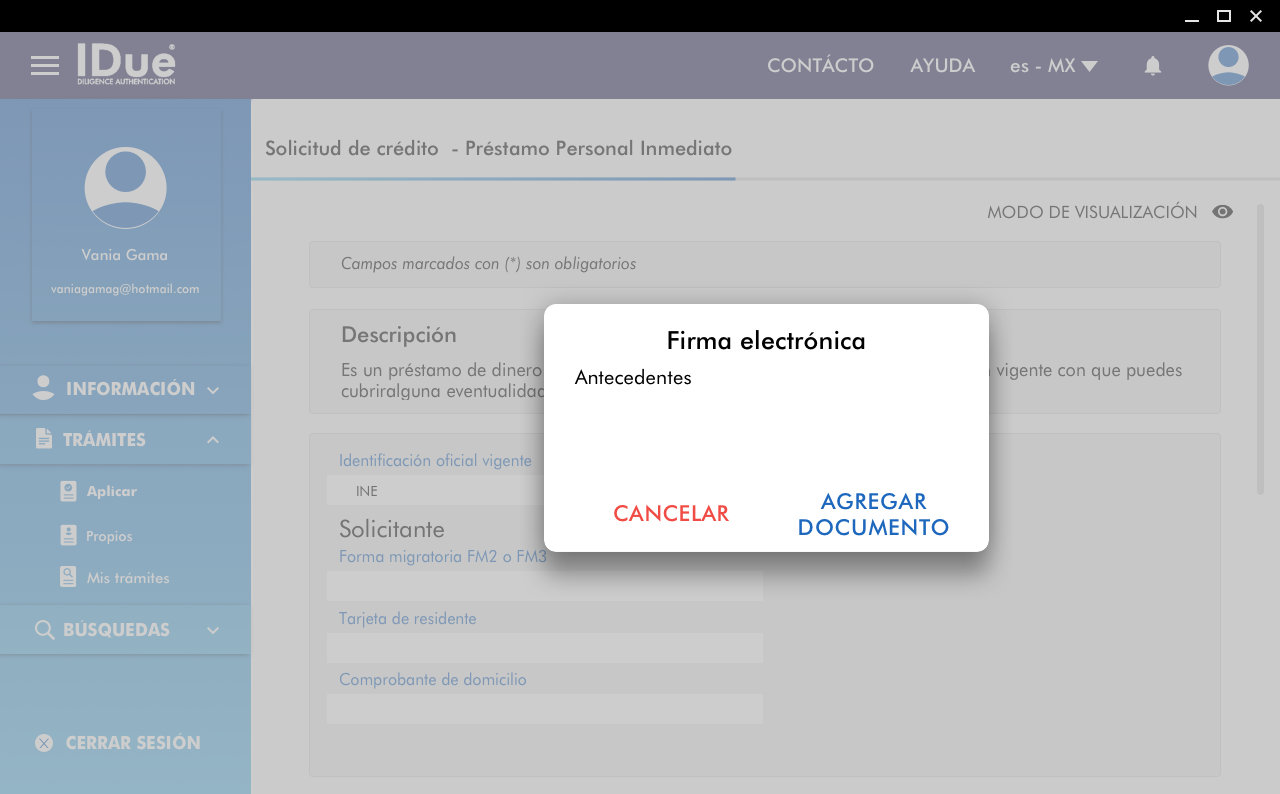Click the Mis trámites sidebar icon
This screenshot has width=1280, height=794.
68,578
